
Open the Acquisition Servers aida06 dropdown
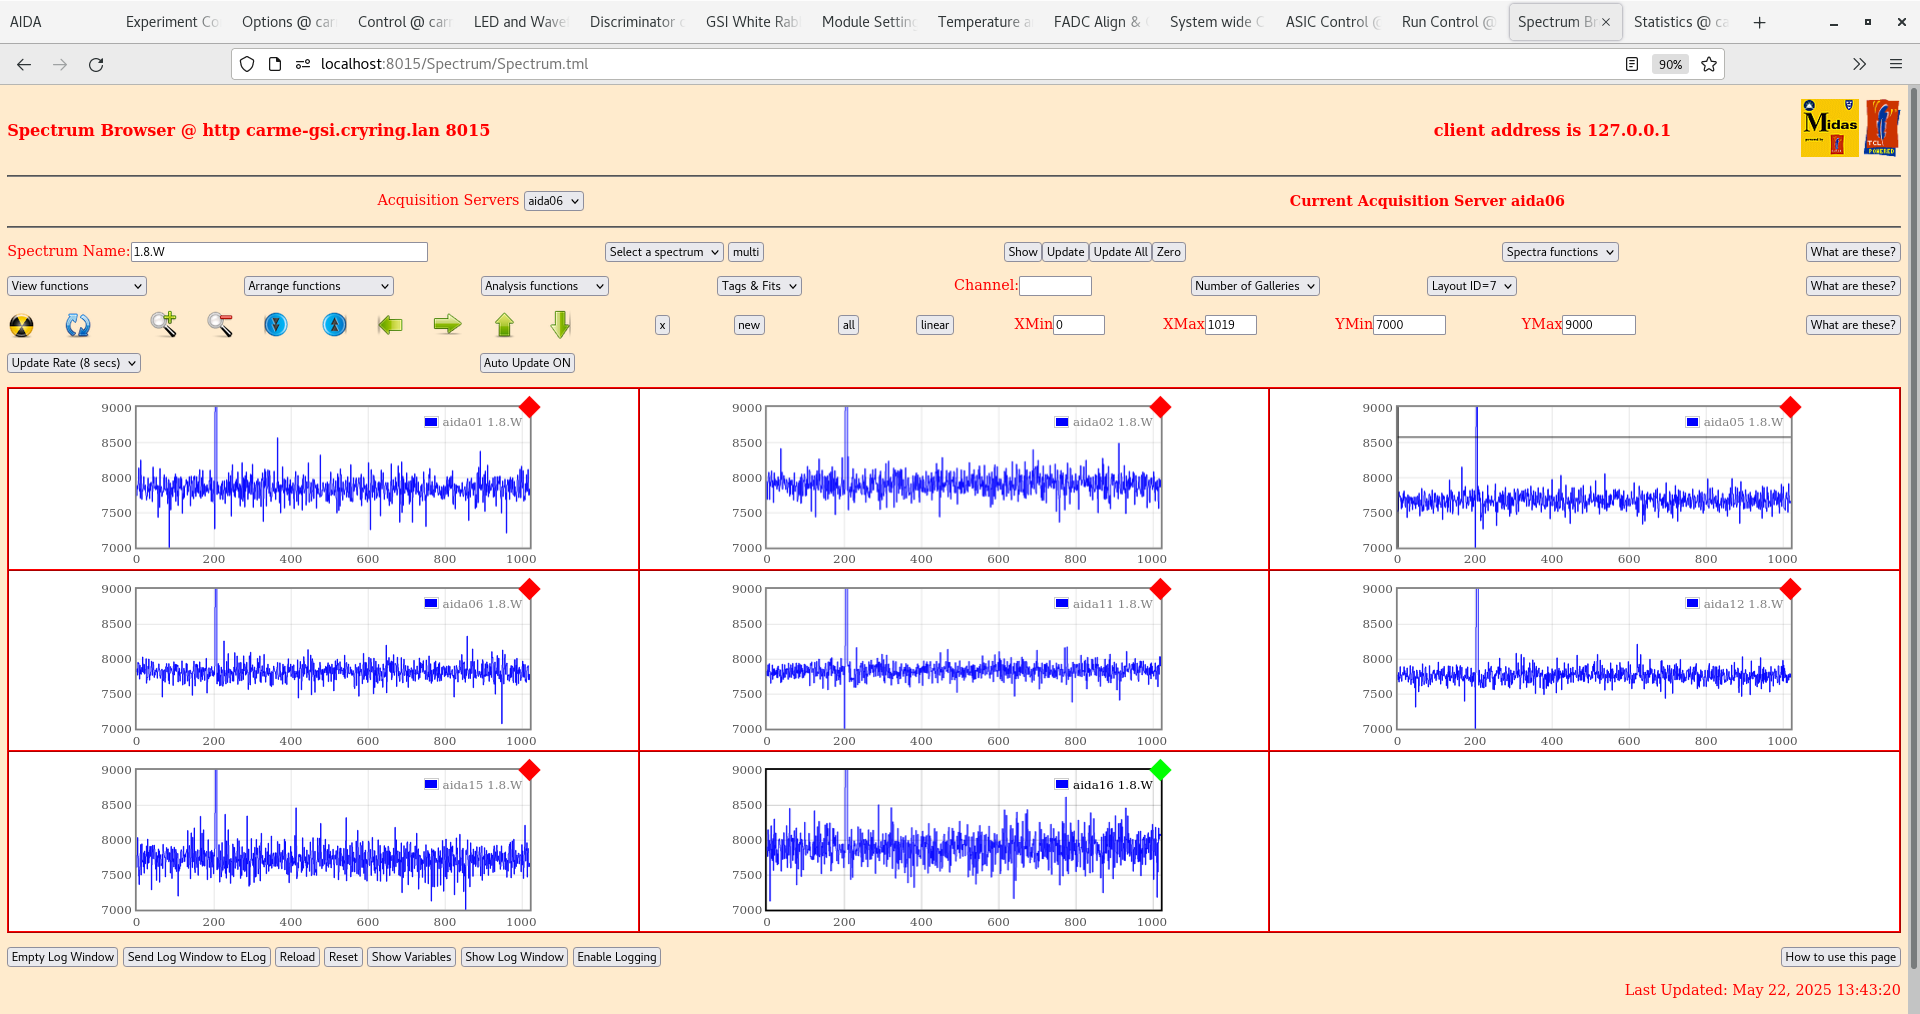(x=553, y=200)
